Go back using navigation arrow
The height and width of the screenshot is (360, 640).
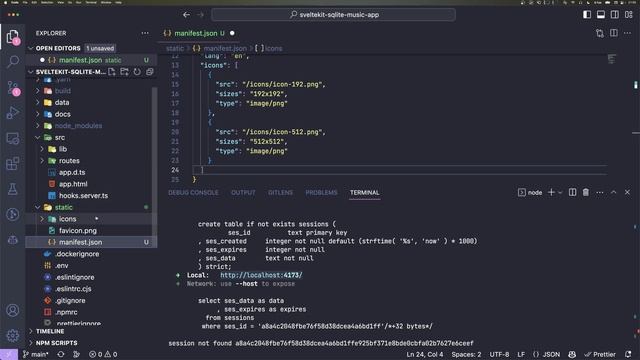187,15
